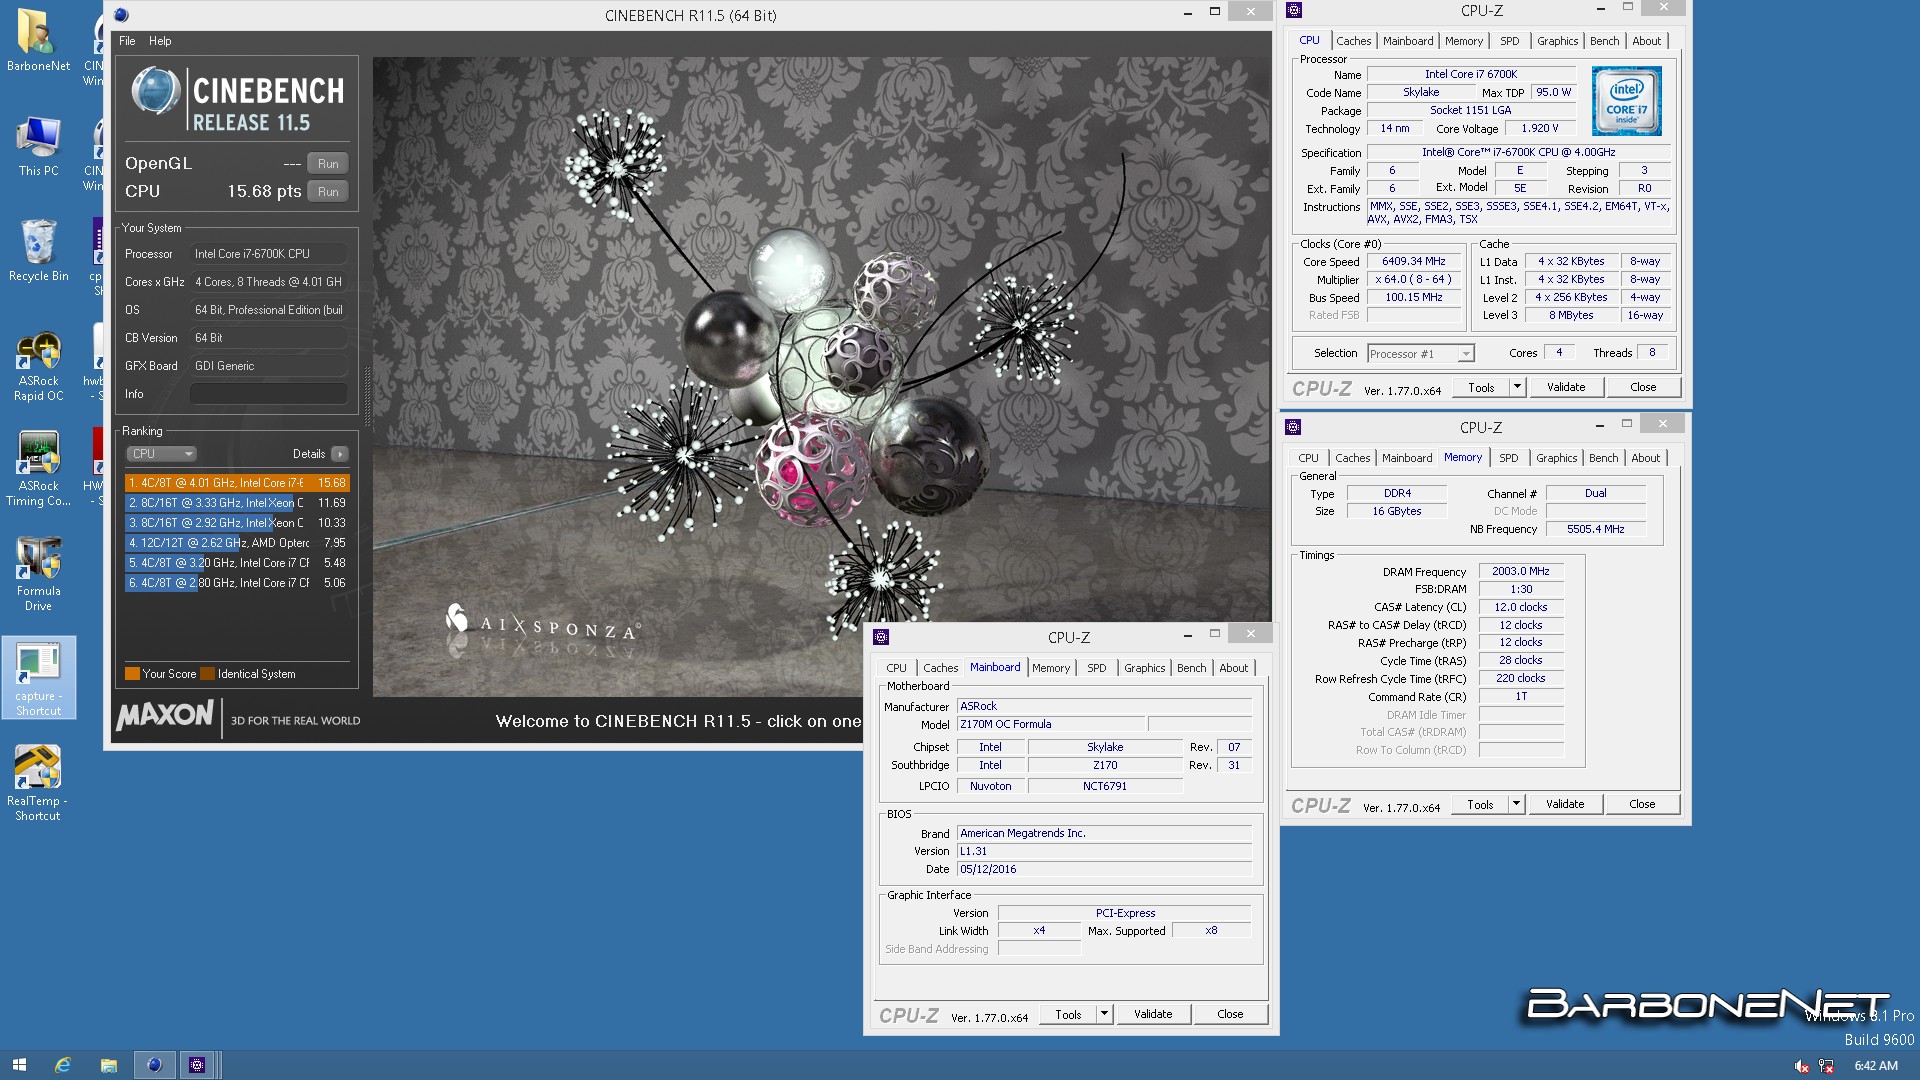Click the Intel Core i7 logo in CPU-Z
Image resolution: width=1920 pixels, height=1080 pixels.
click(x=1626, y=101)
